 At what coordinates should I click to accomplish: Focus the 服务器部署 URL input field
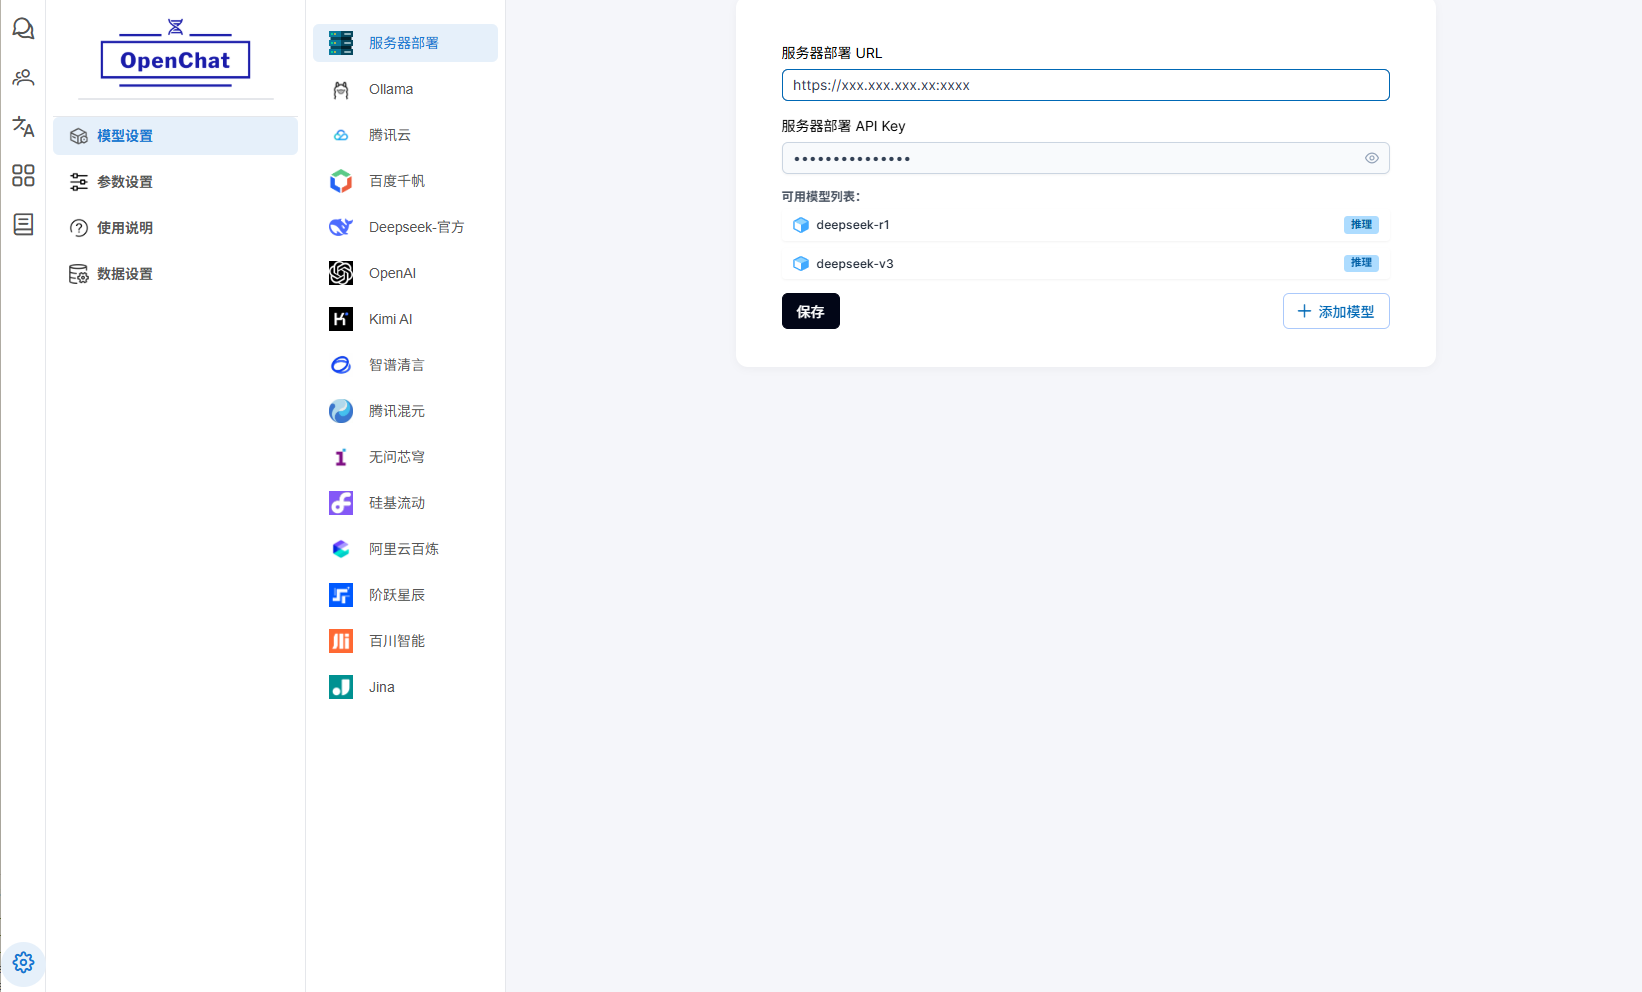1086,85
